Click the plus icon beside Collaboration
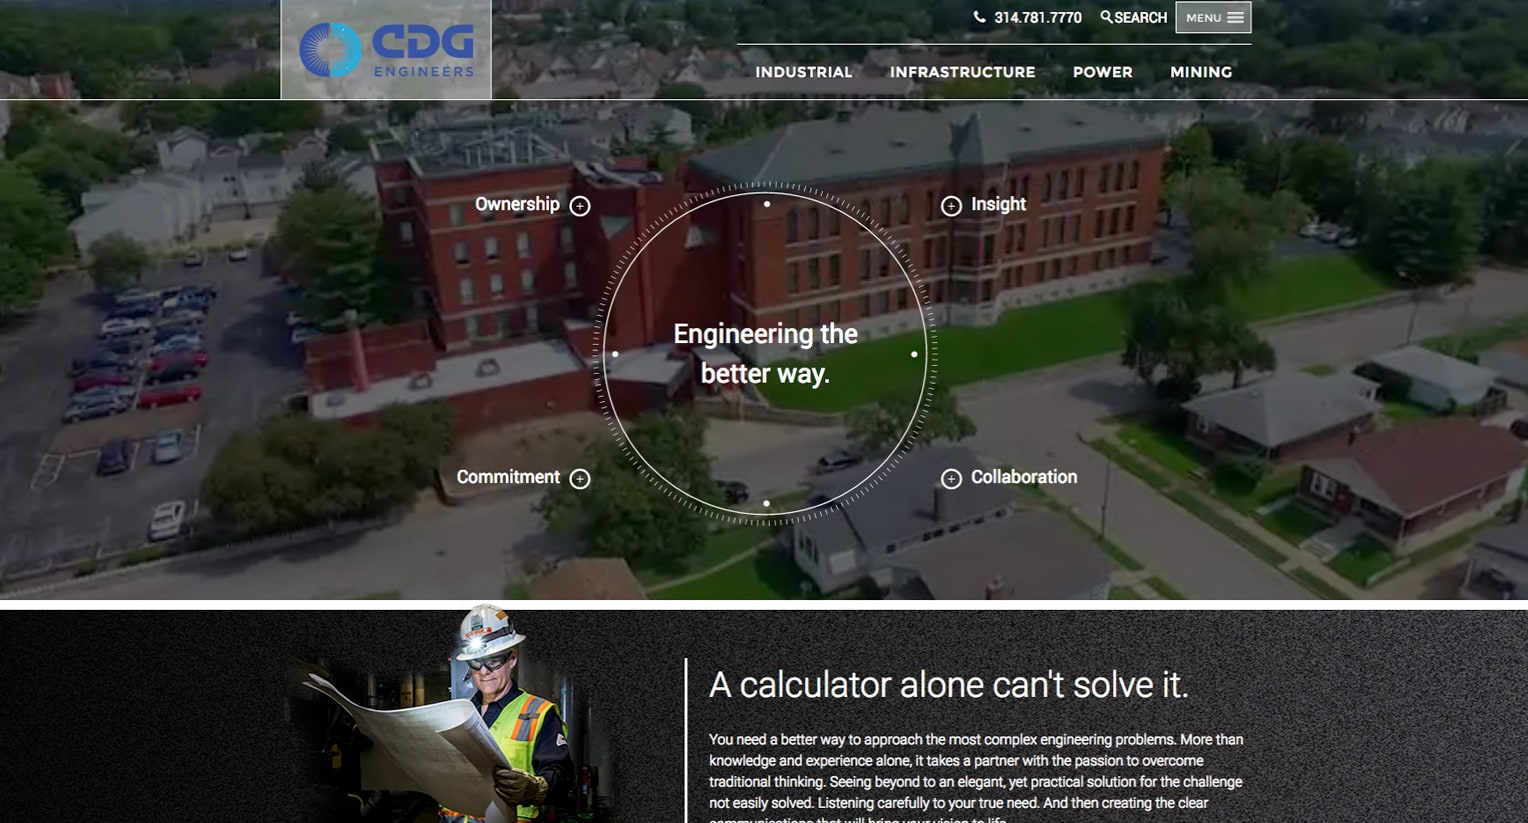Viewport: 1528px width, 823px height. point(951,479)
